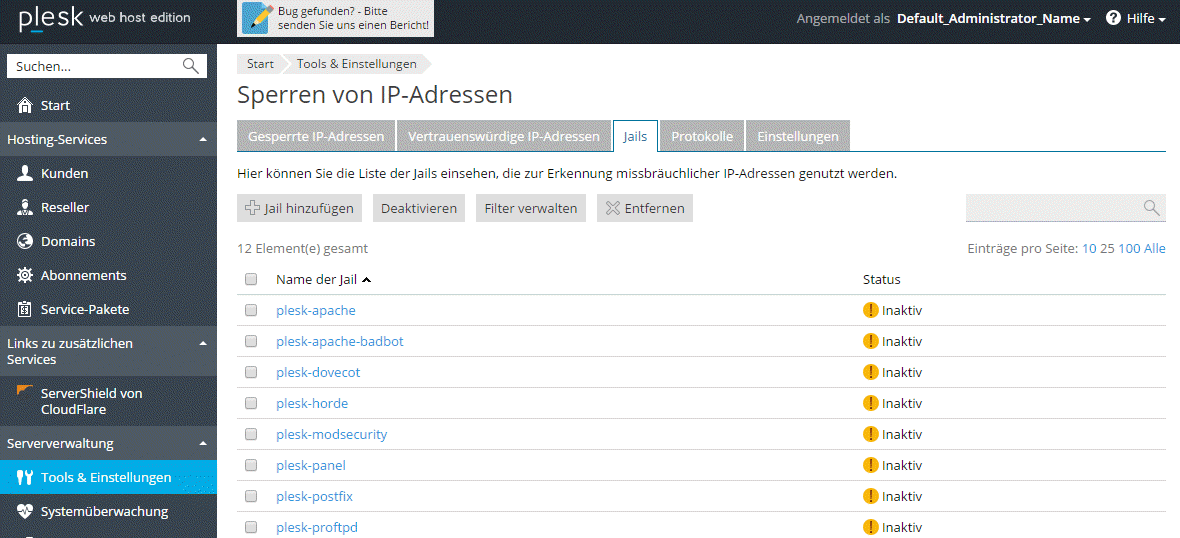Click the warning icon for plesk-horde
The height and width of the screenshot is (538, 1180).
point(871,403)
